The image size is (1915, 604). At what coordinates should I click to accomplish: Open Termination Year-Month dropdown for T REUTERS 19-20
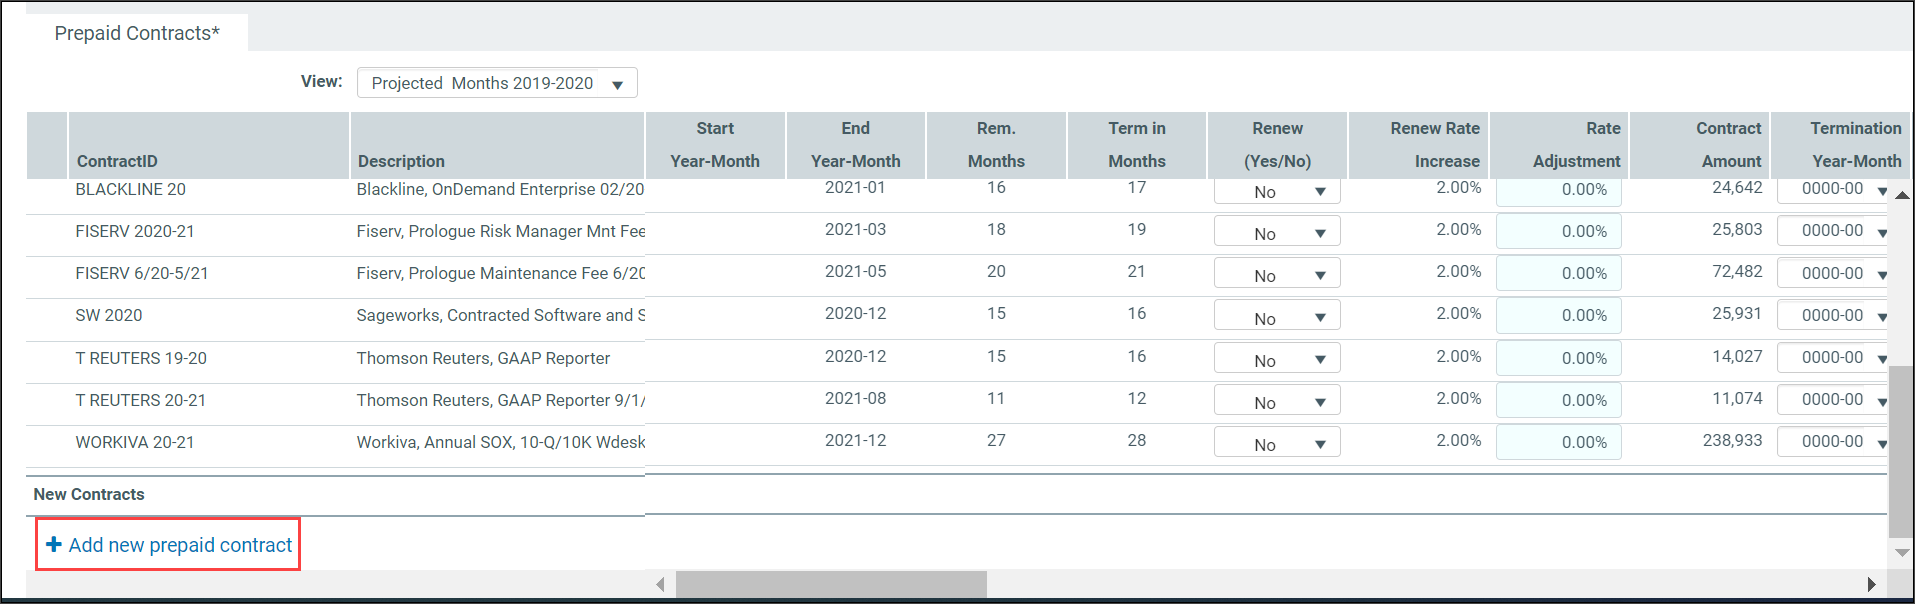[1833, 357]
